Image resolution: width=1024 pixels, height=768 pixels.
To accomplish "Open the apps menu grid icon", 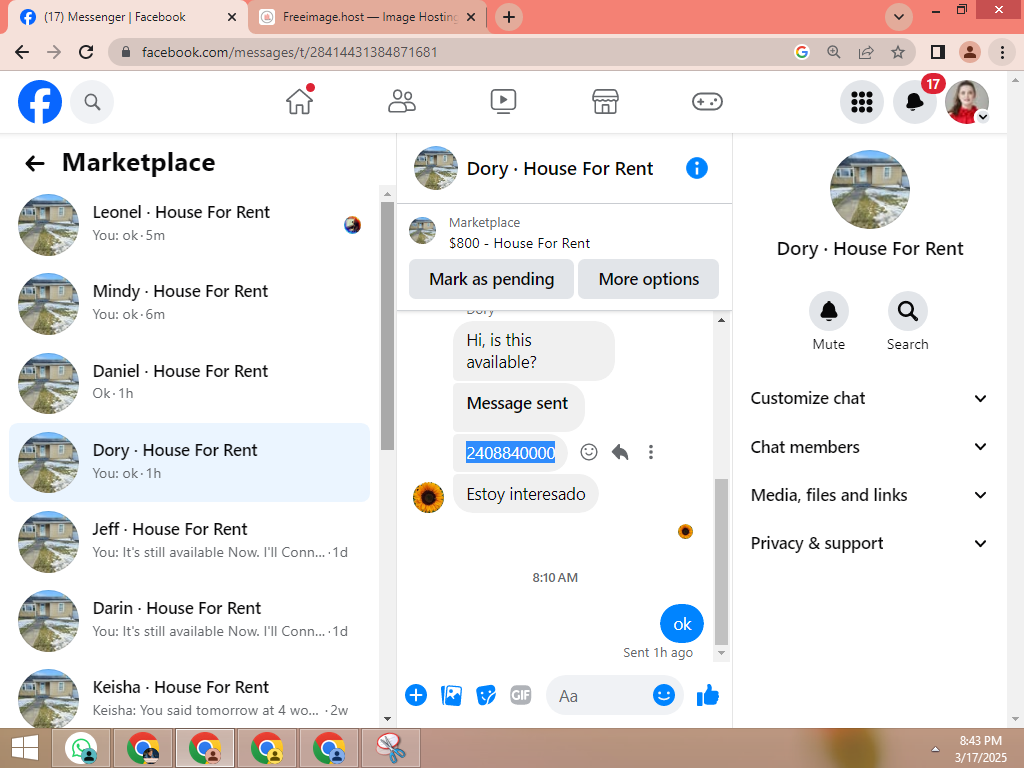I will (x=861, y=102).
